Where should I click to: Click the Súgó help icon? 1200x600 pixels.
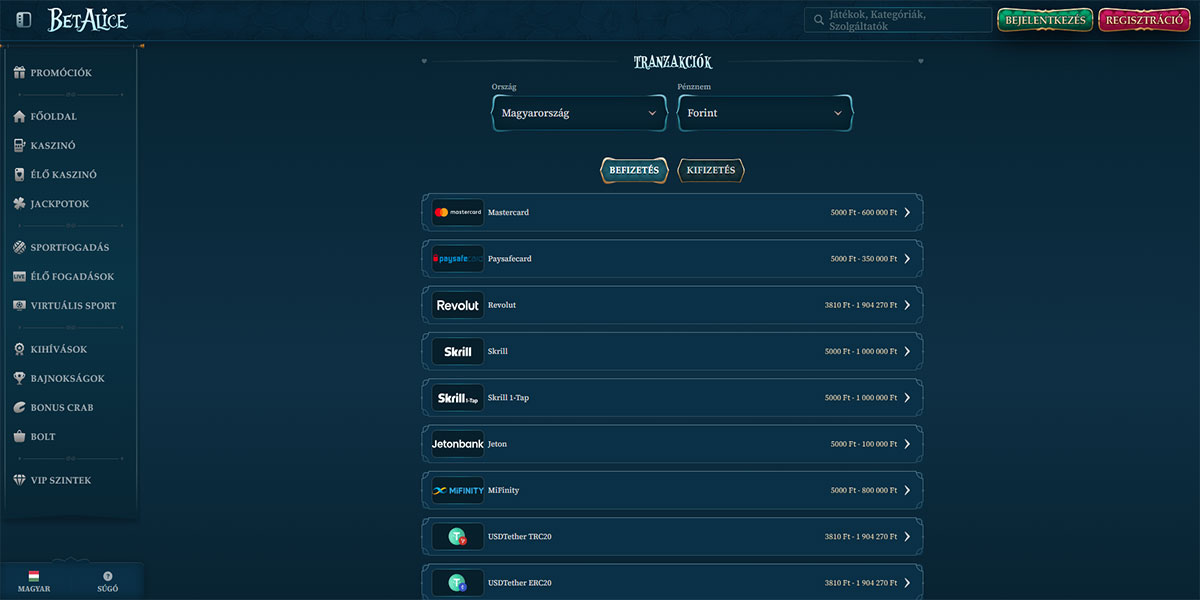[107, 574]
